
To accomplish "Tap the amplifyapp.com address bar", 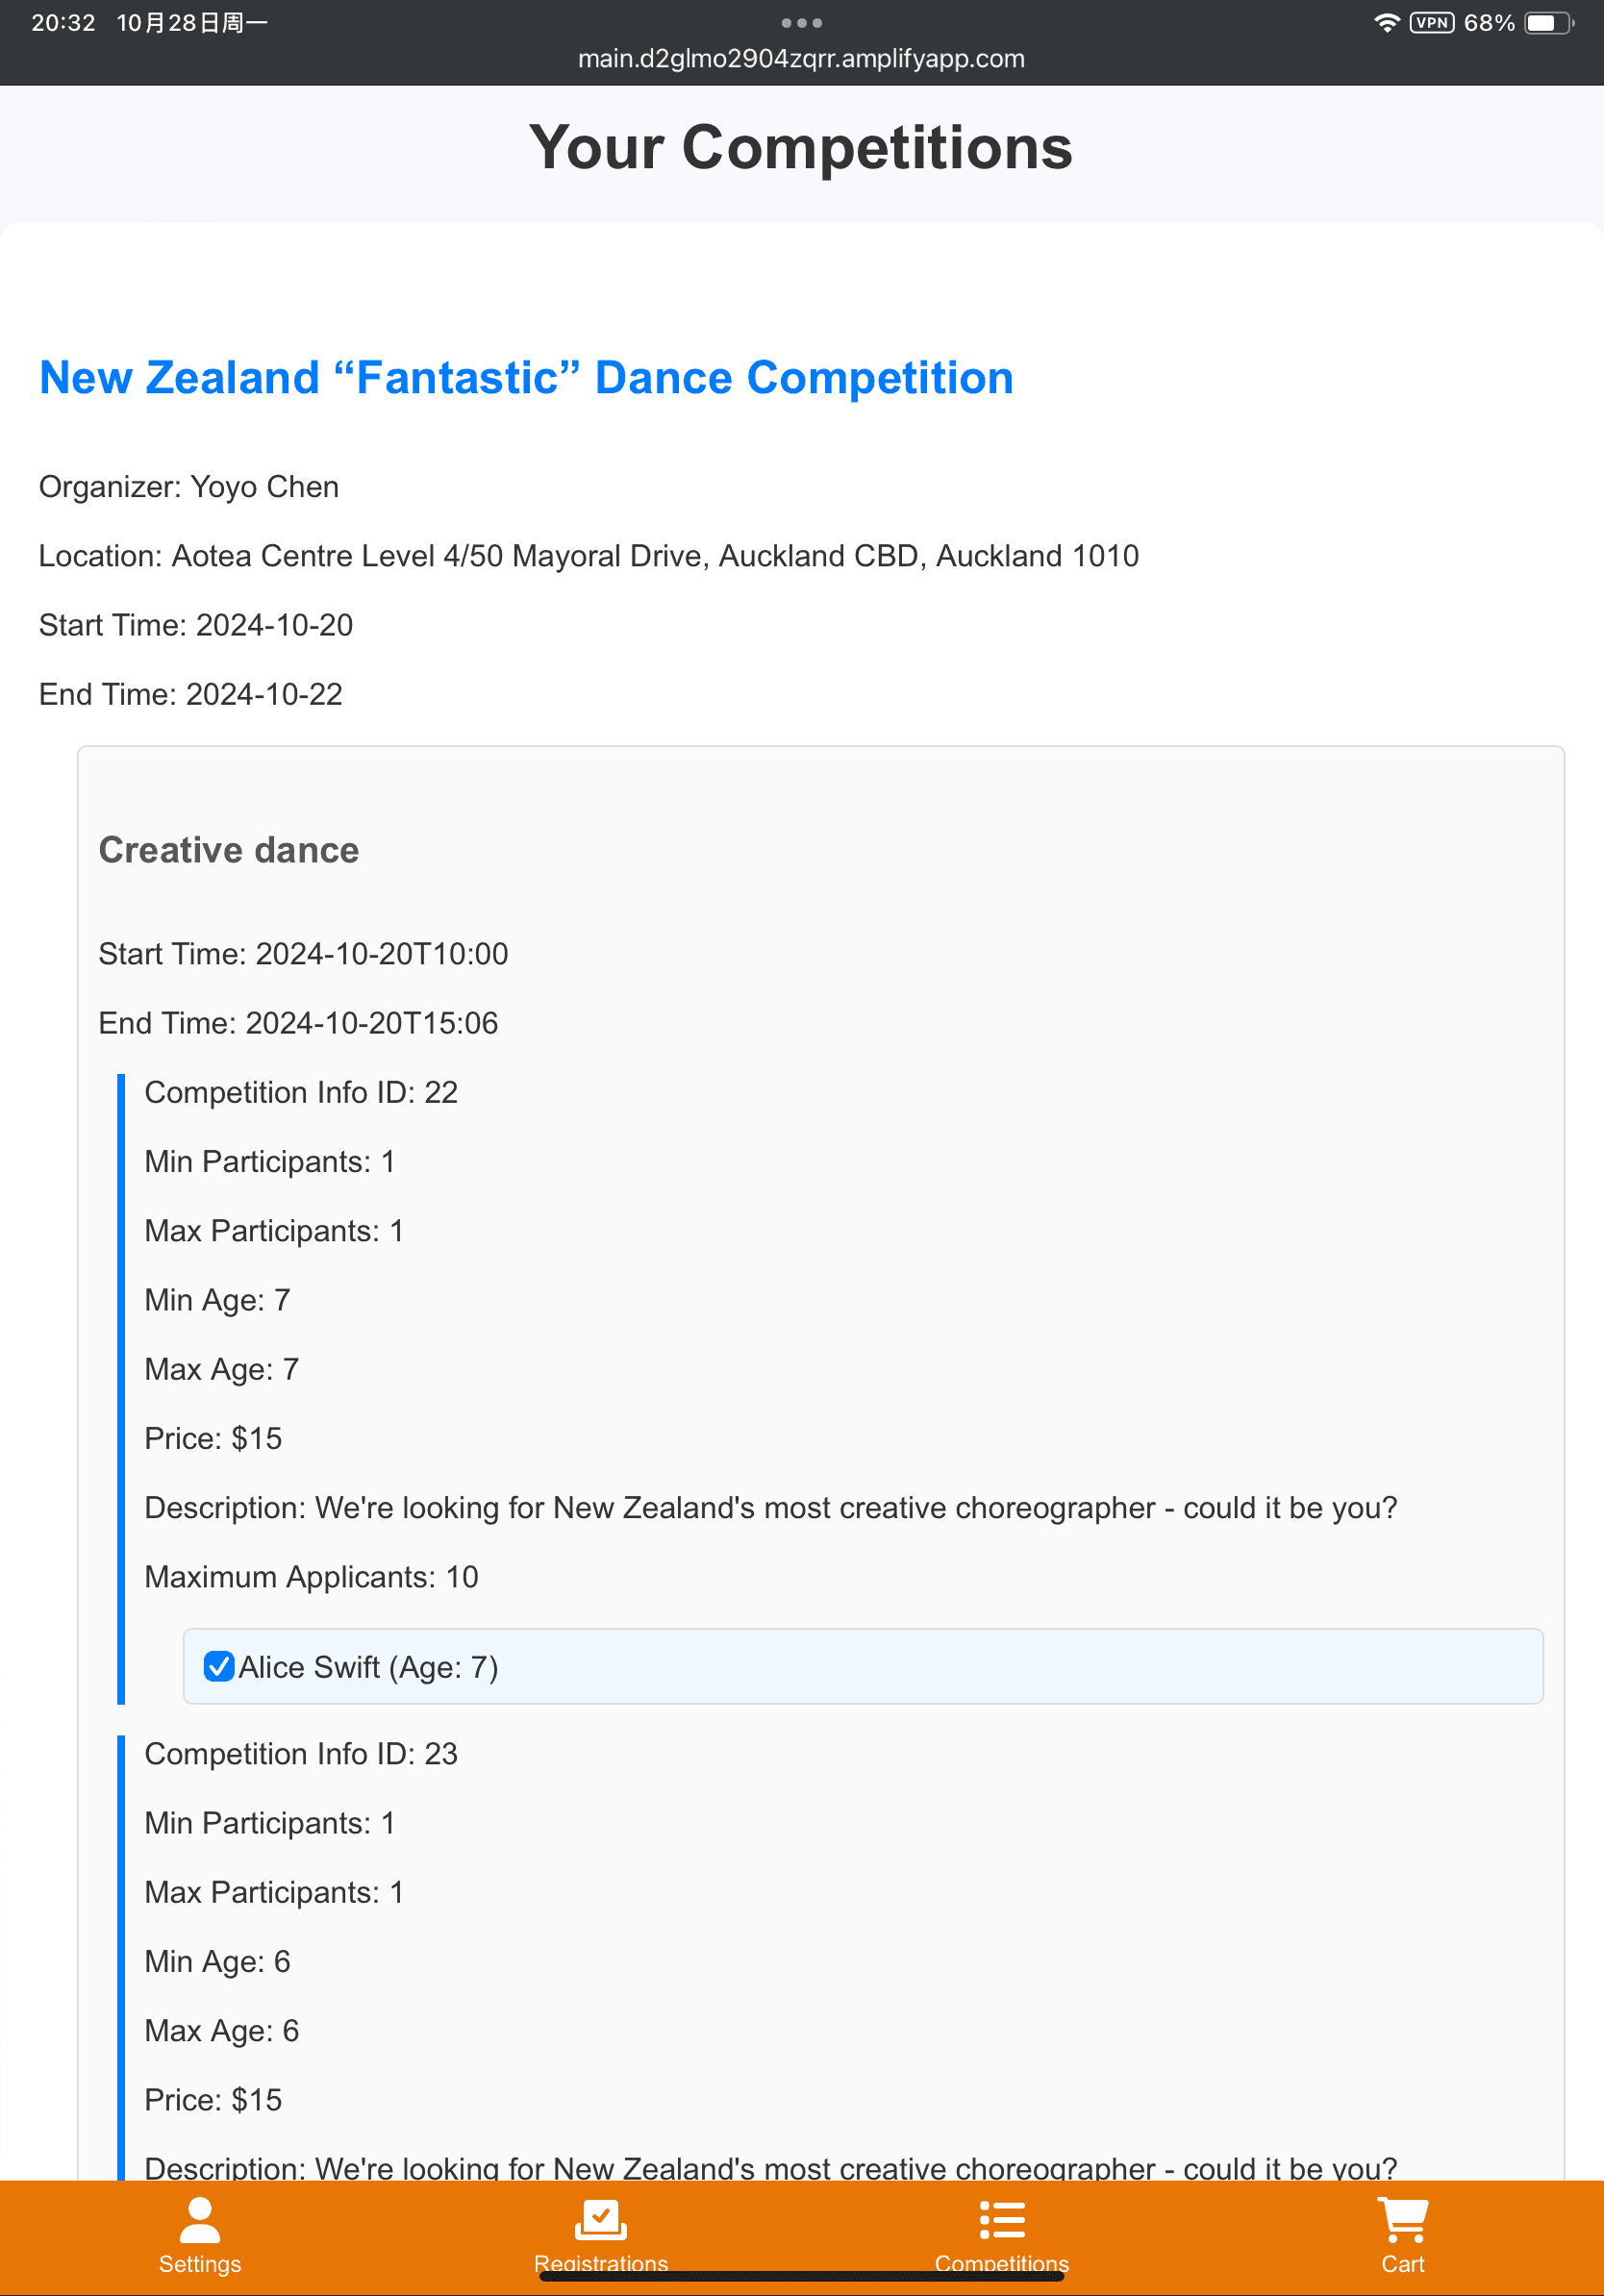I will click(x=801, y=59).
